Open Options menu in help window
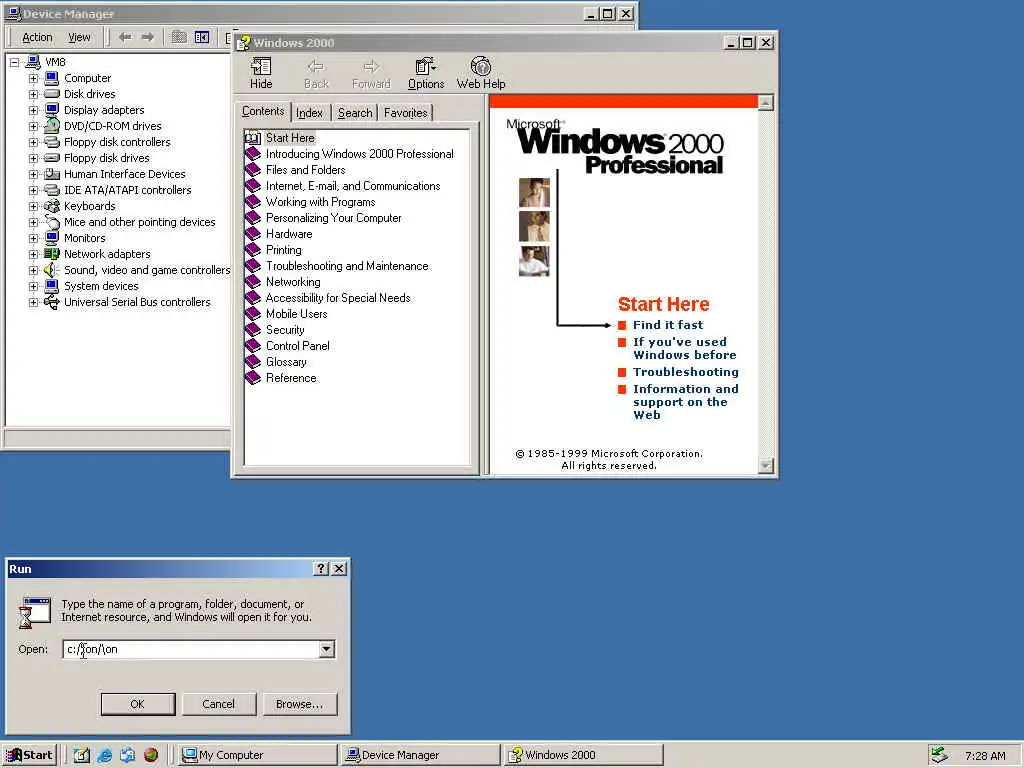Screen dimensions: 1024x768 point(426,73)
